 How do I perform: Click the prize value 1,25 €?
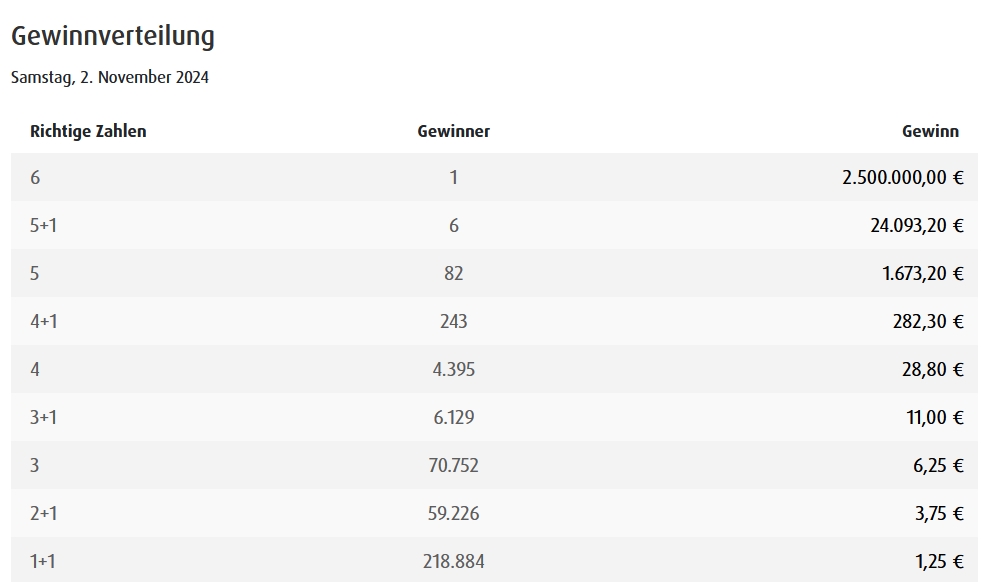click(939, 561)
